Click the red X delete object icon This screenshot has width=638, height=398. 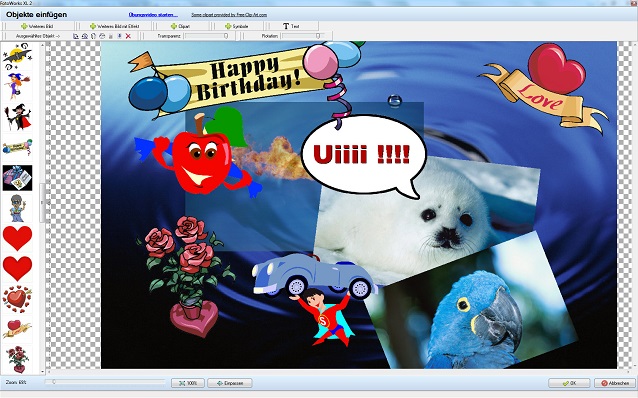click(x=128, y=36)
